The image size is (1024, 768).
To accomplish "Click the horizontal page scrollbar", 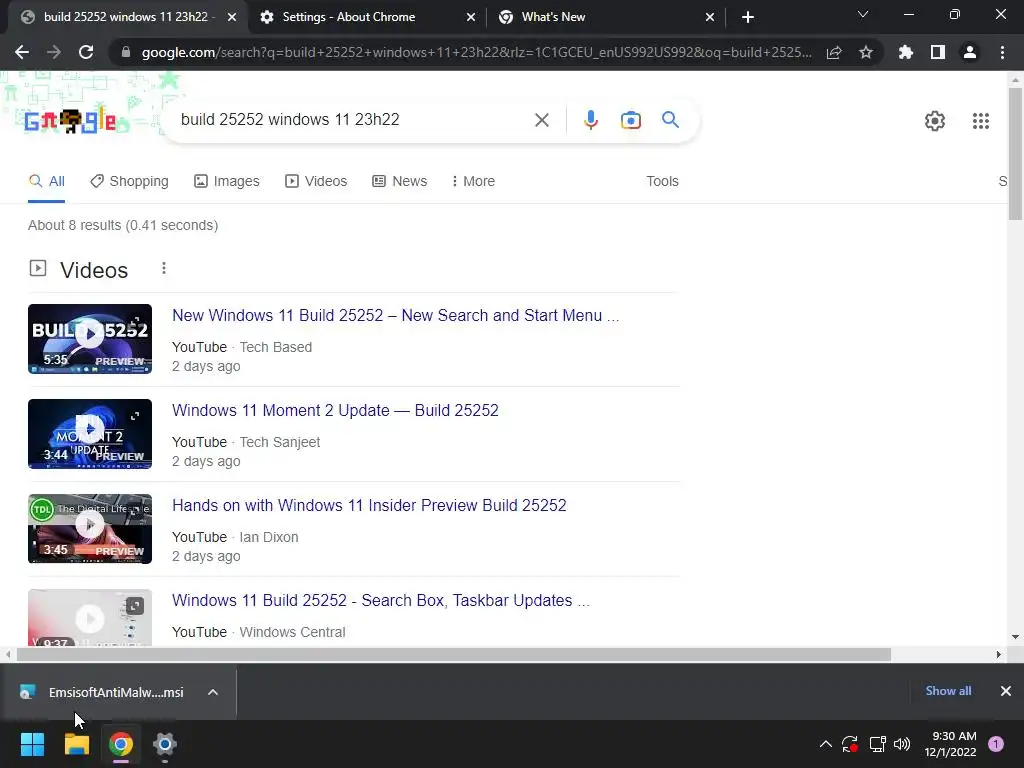I will pyautogui.click(x=454, y=654).
